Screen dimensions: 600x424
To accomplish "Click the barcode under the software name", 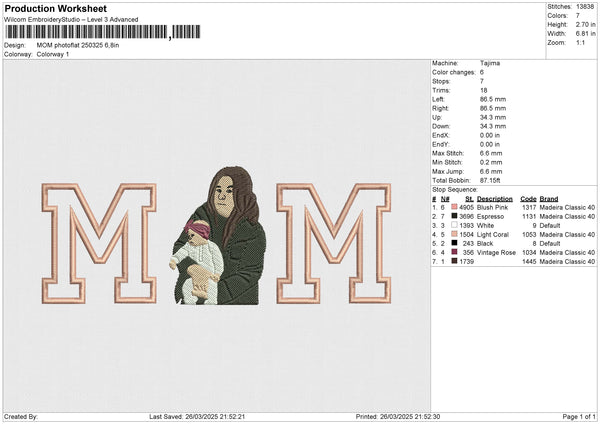I will [x=103, y=32].
